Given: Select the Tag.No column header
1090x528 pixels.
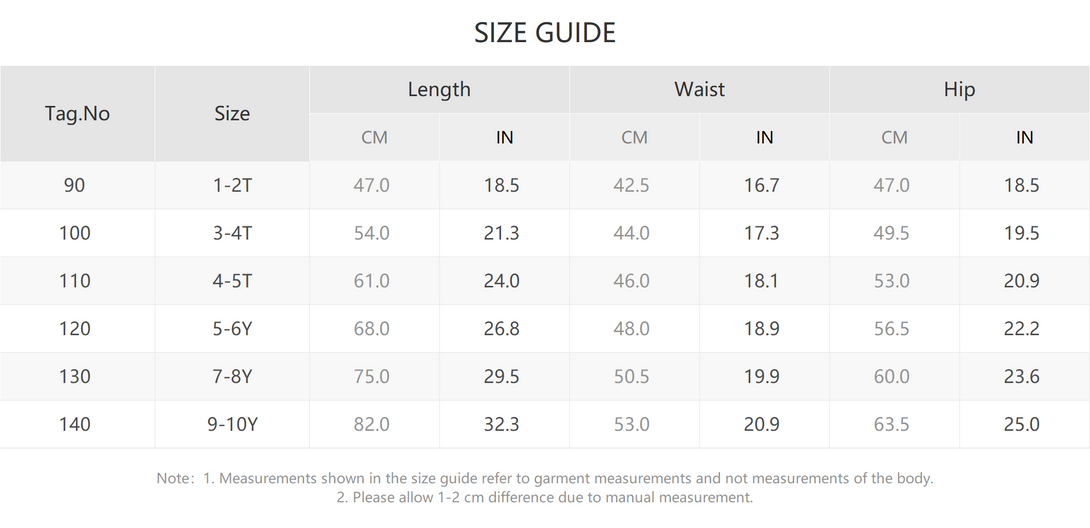Looking at the screenshot, I should (77, 113).
